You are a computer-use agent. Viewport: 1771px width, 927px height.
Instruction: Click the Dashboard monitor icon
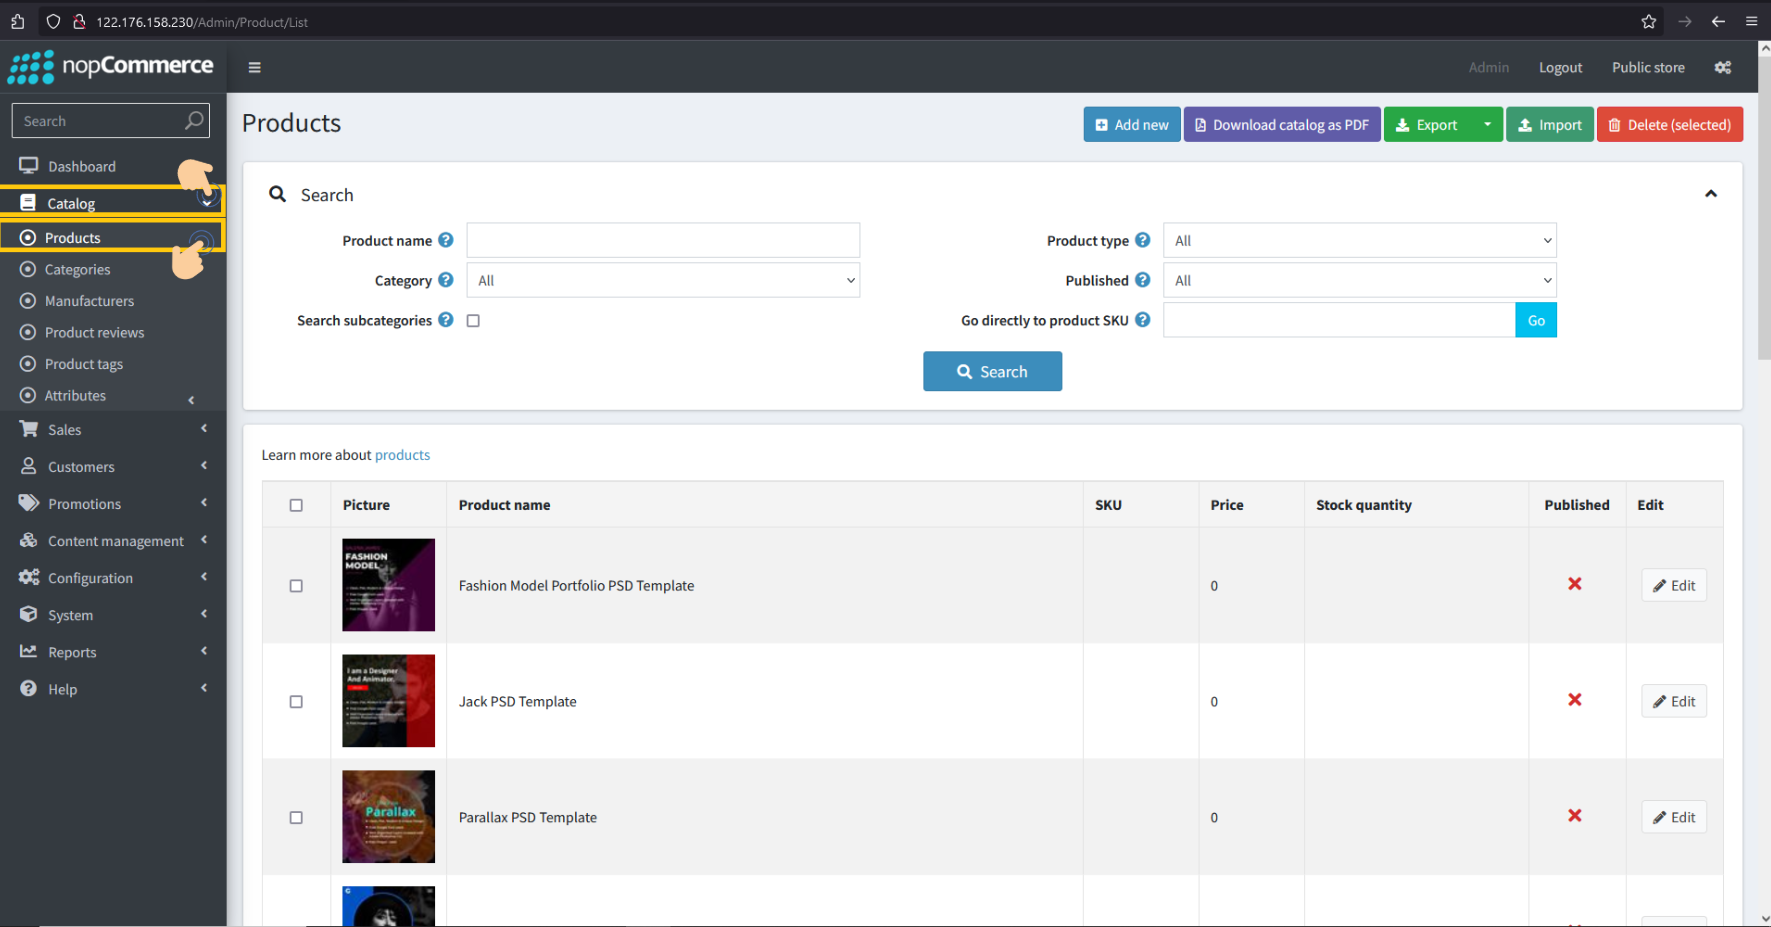coord(28,166)
